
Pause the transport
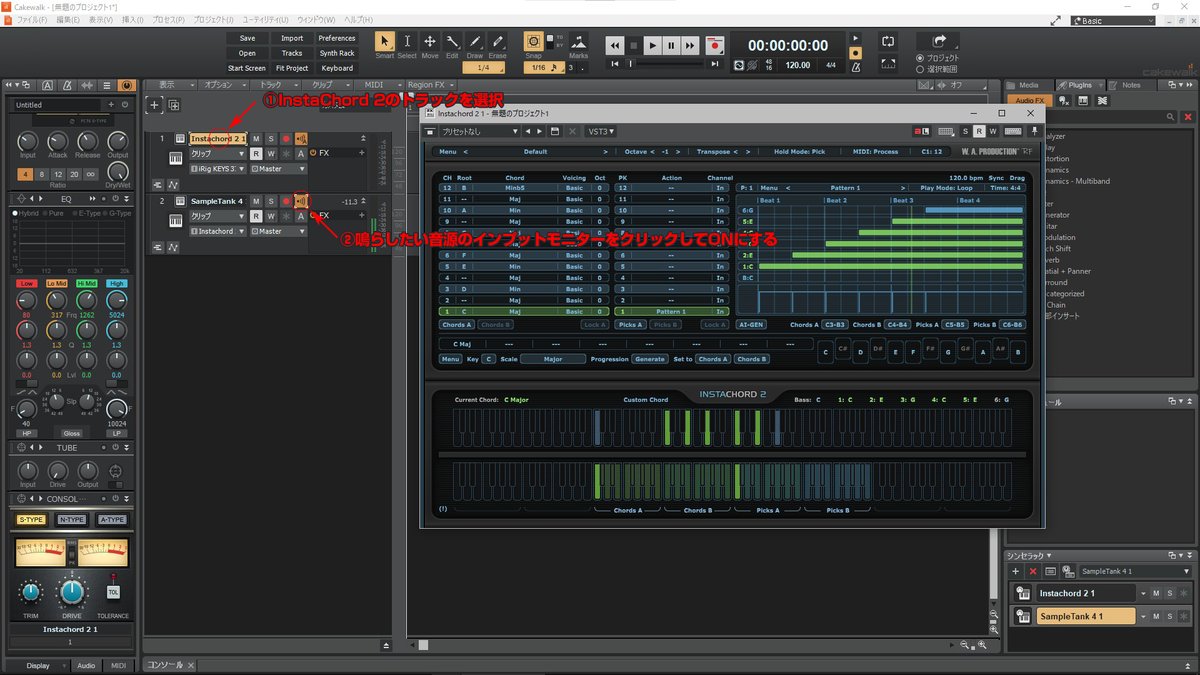[x=671, y=45]
